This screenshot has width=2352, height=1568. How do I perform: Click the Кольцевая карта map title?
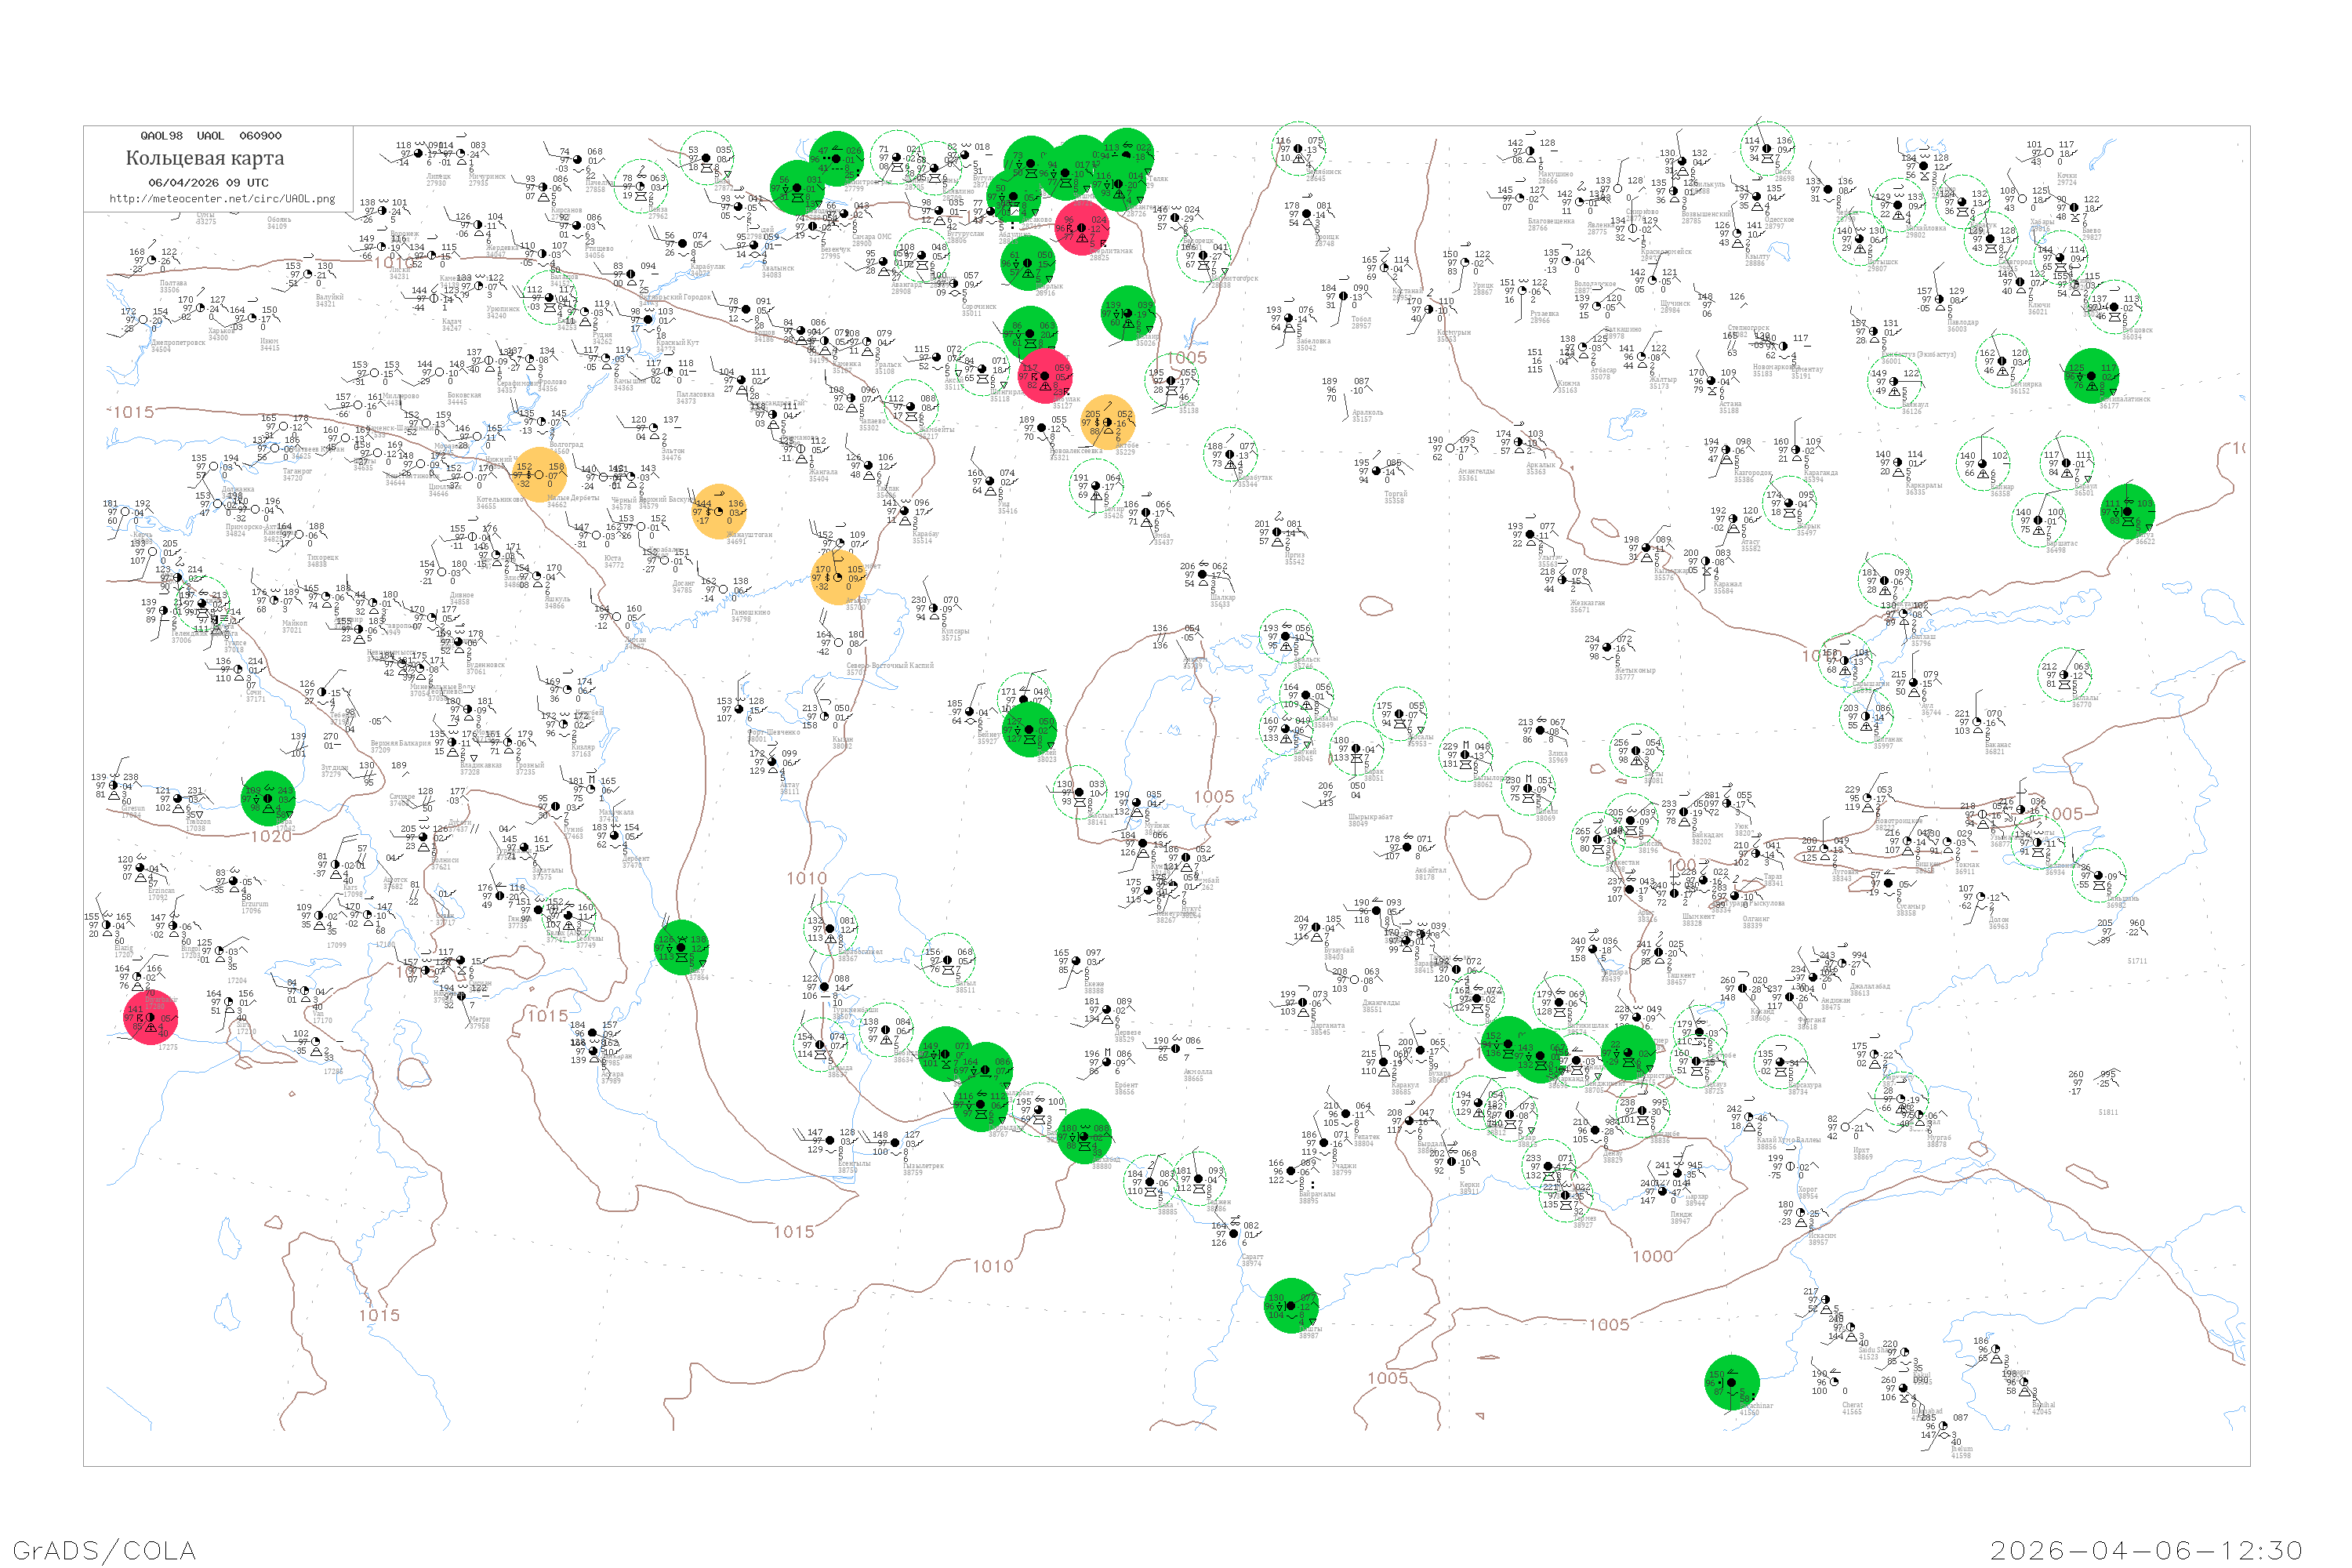coord(204,158)
